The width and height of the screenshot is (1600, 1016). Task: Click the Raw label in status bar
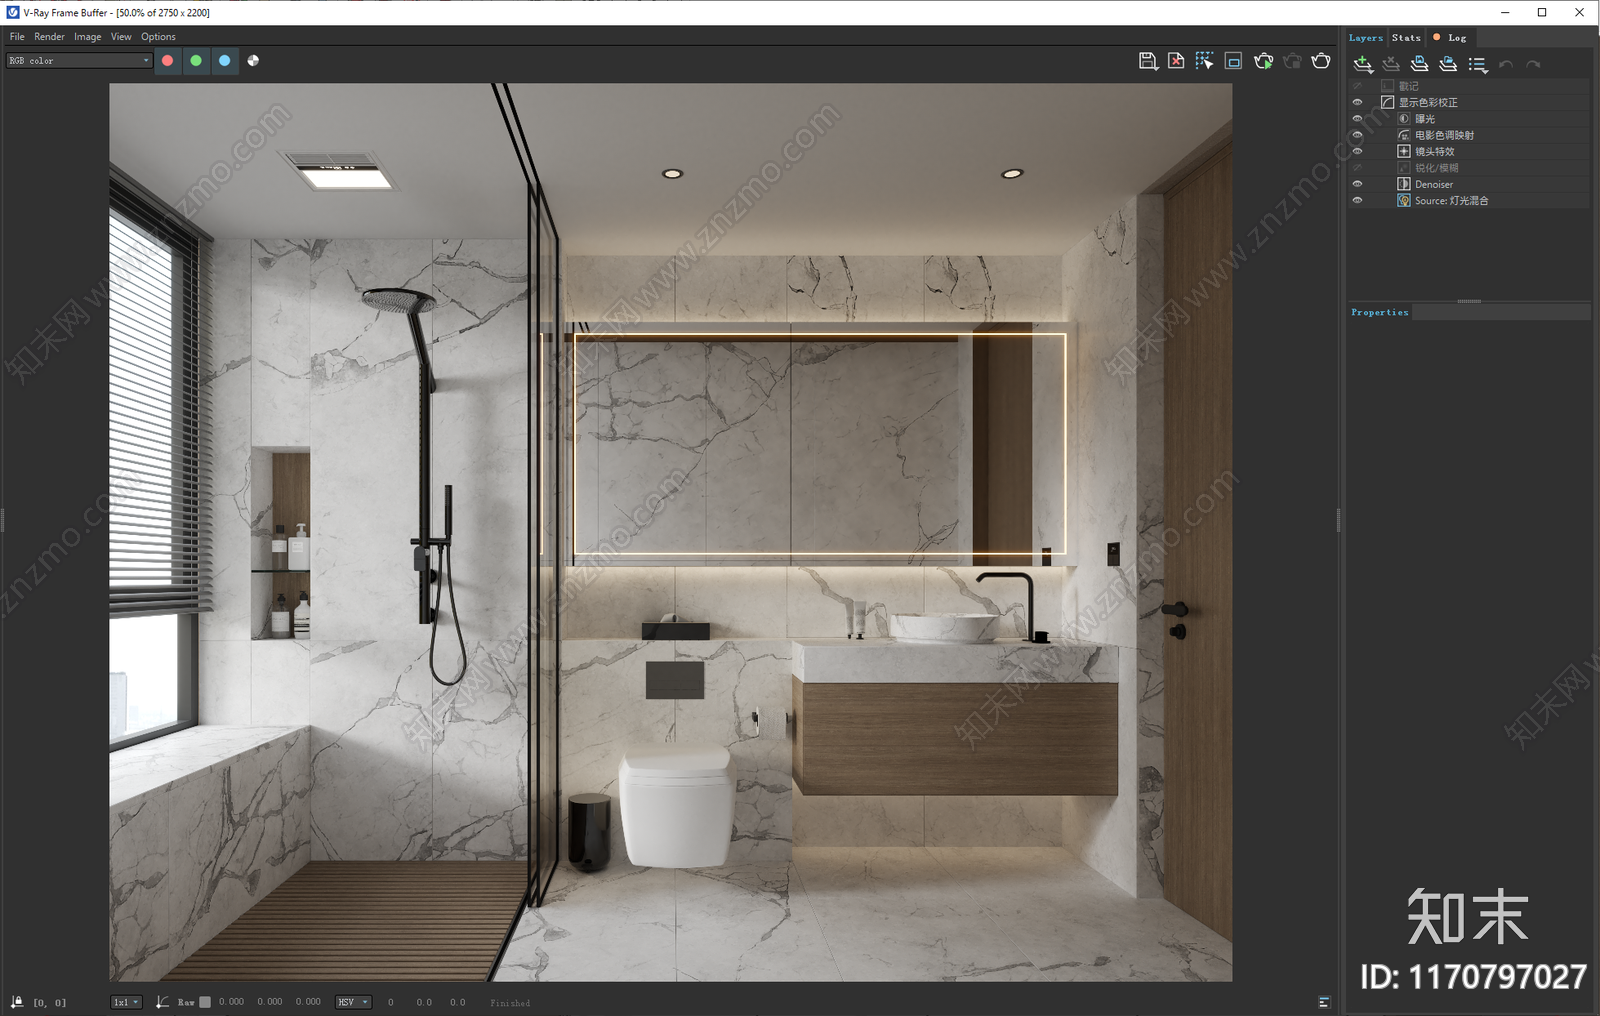click(186, 1002)
